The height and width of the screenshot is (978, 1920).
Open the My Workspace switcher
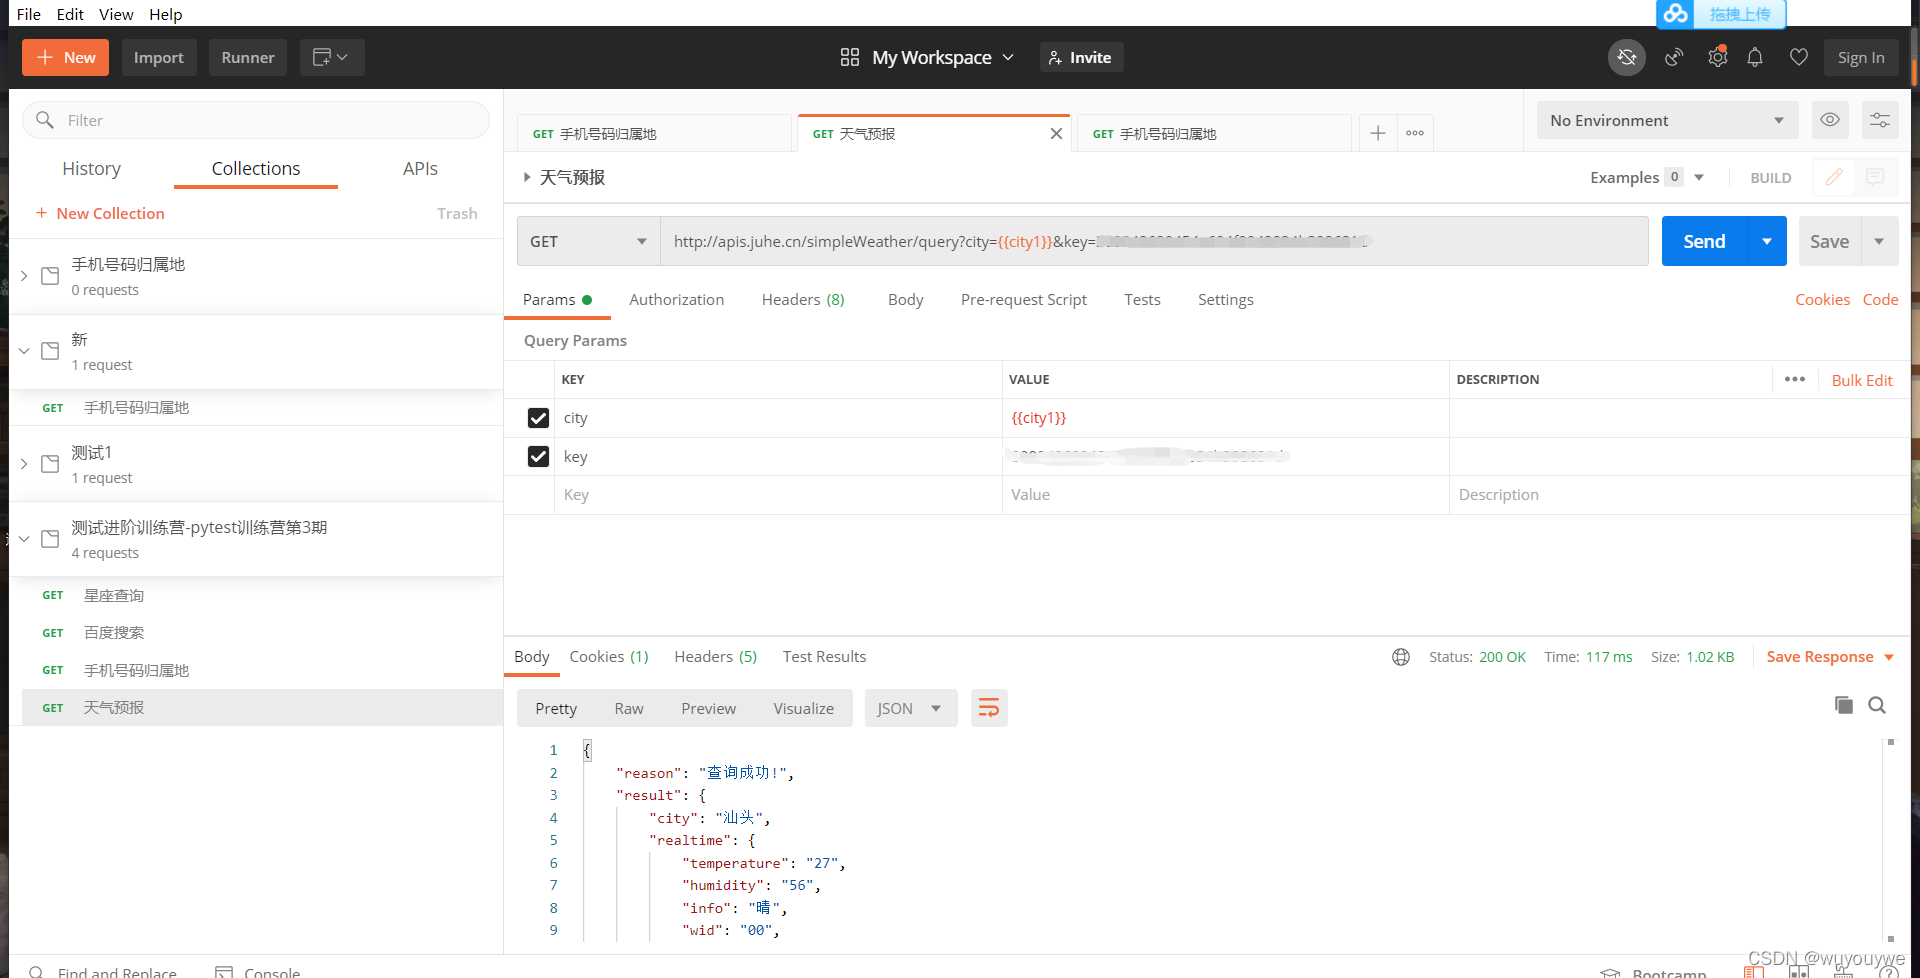pyautogui.click(x=927, y=58)
